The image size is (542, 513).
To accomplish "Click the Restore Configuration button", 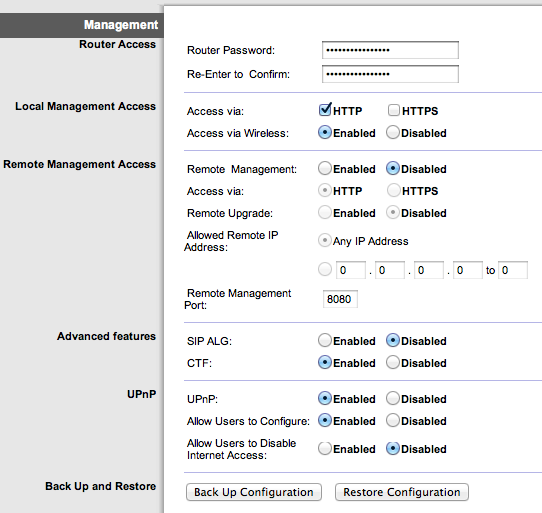I will (402, 492).
